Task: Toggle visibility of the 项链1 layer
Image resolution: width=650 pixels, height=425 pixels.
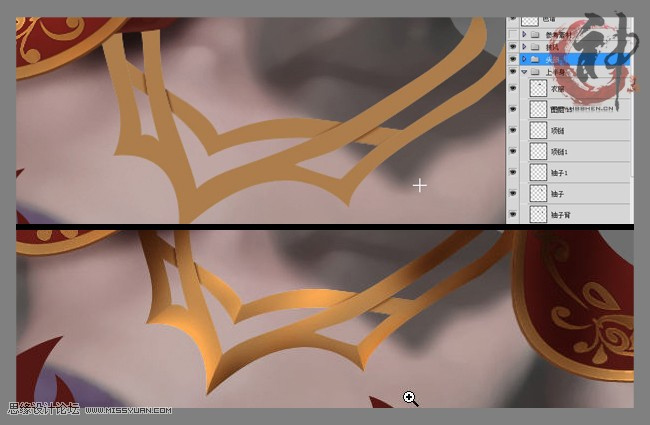Action: pos(513,151)
